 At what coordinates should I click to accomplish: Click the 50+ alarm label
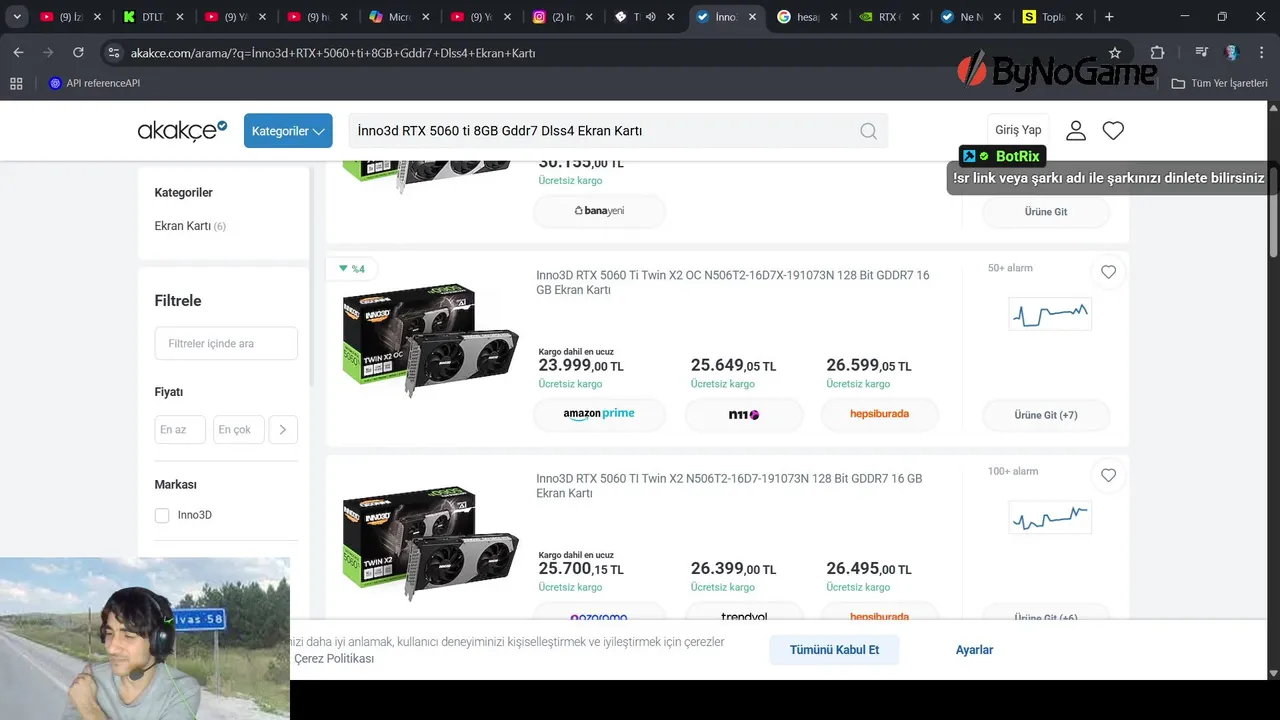(1010, 268)
